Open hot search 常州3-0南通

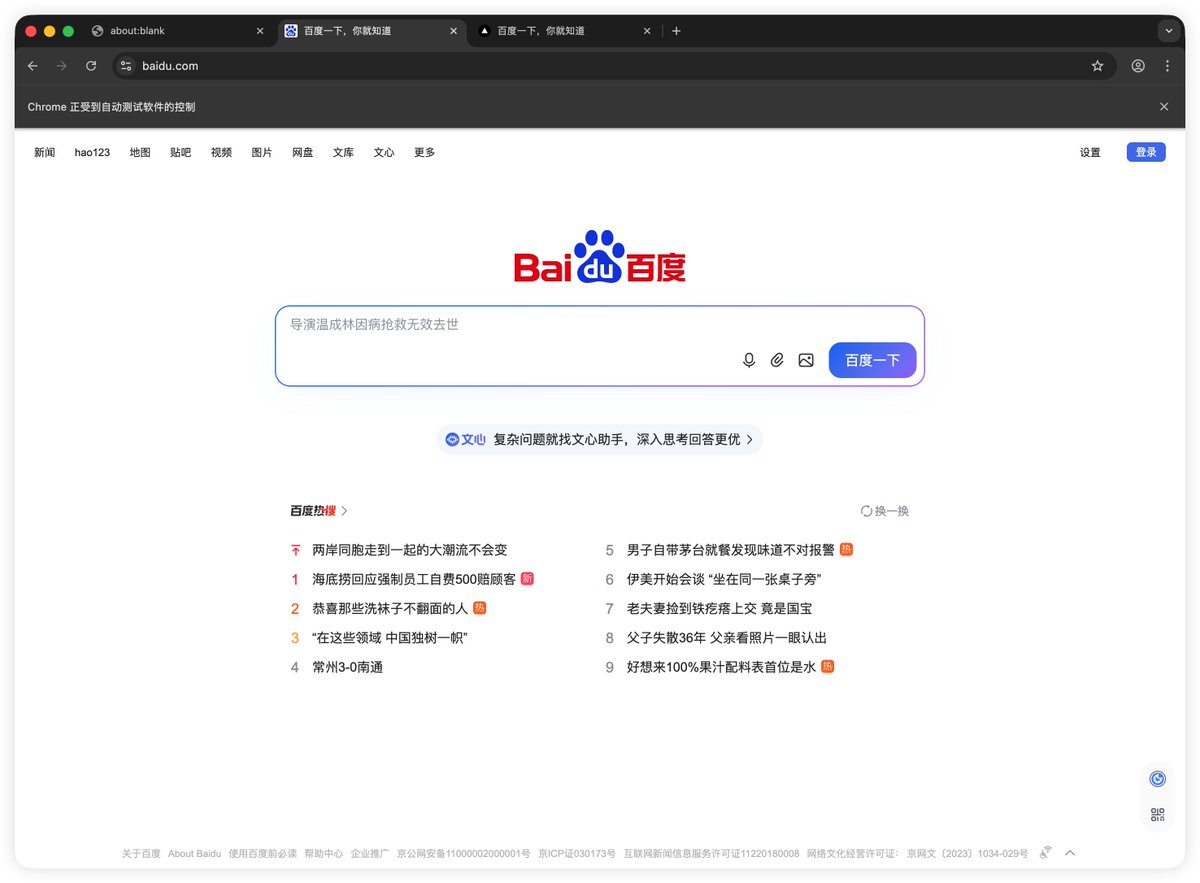coord(348,667)
